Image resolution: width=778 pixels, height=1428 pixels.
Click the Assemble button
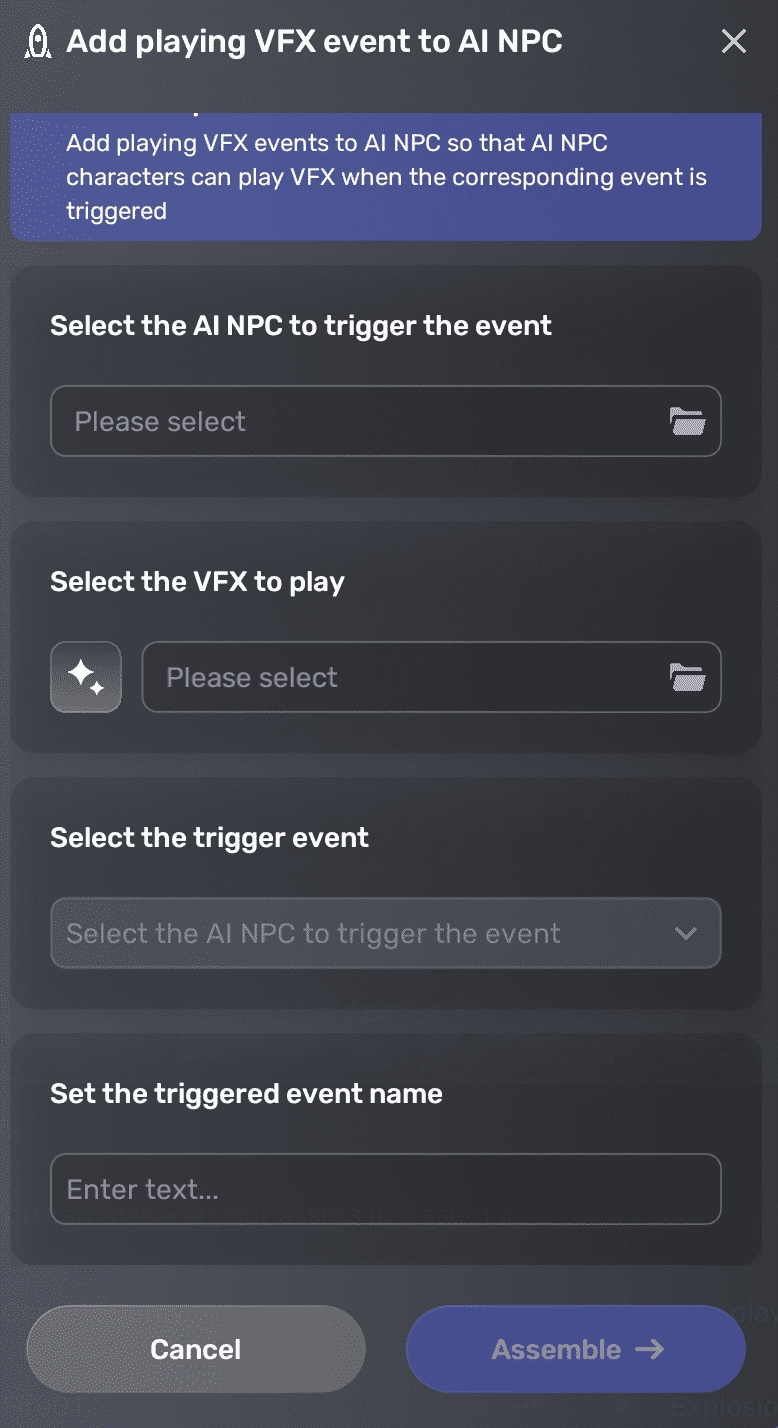(575, 1349)
